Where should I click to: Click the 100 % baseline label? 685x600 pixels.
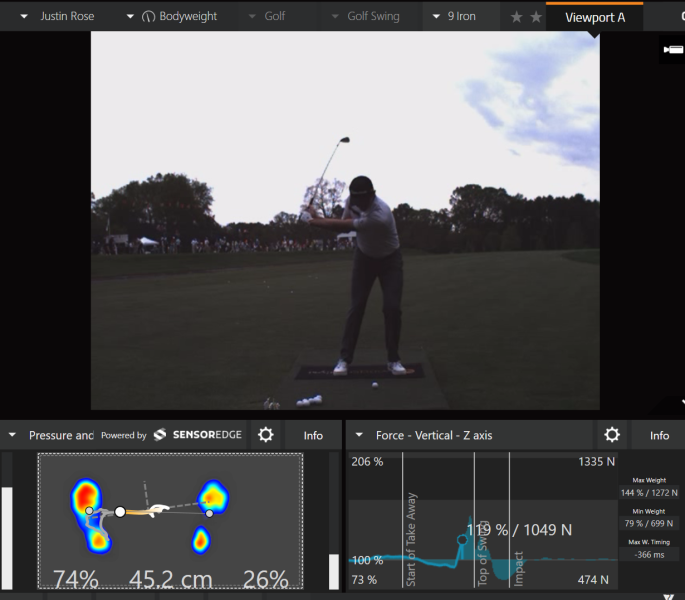(367, 560)
